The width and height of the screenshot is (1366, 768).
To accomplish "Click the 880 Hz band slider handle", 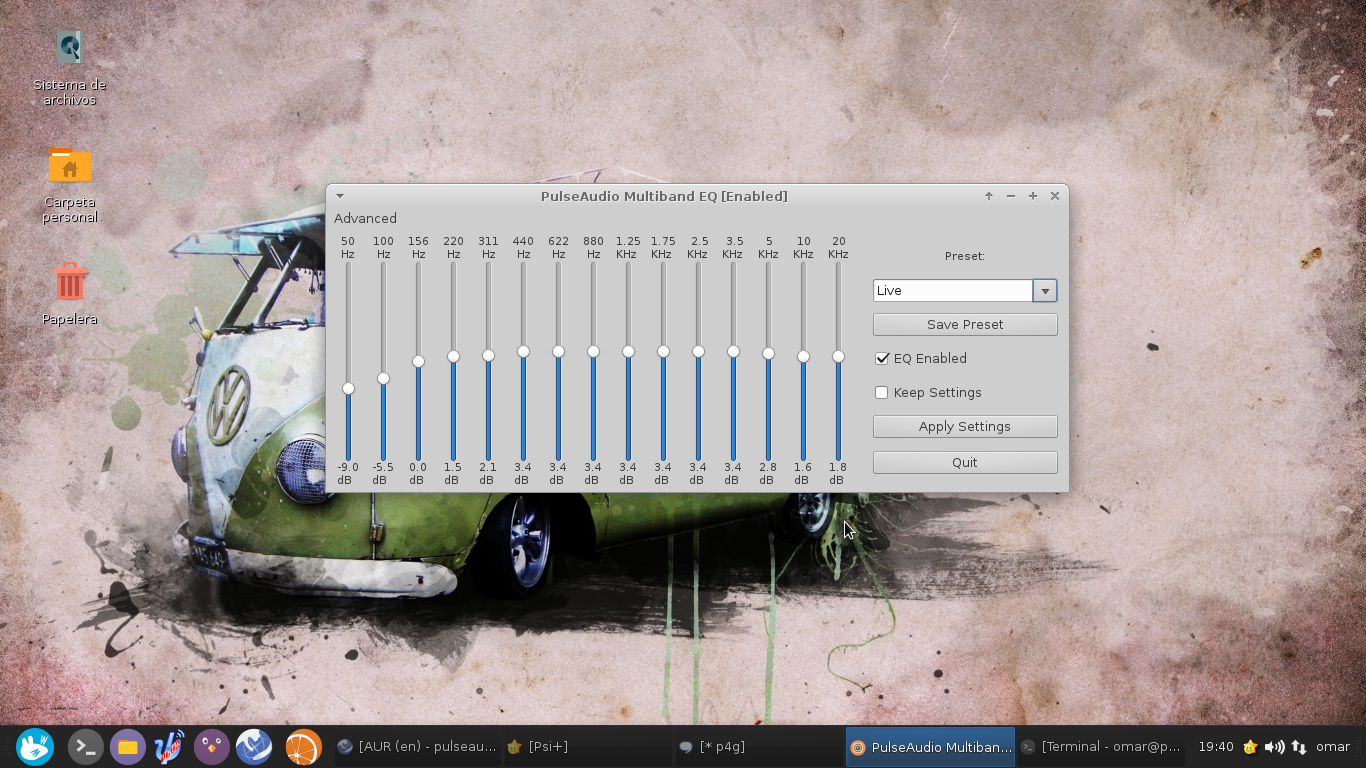I will coord(593,351).
